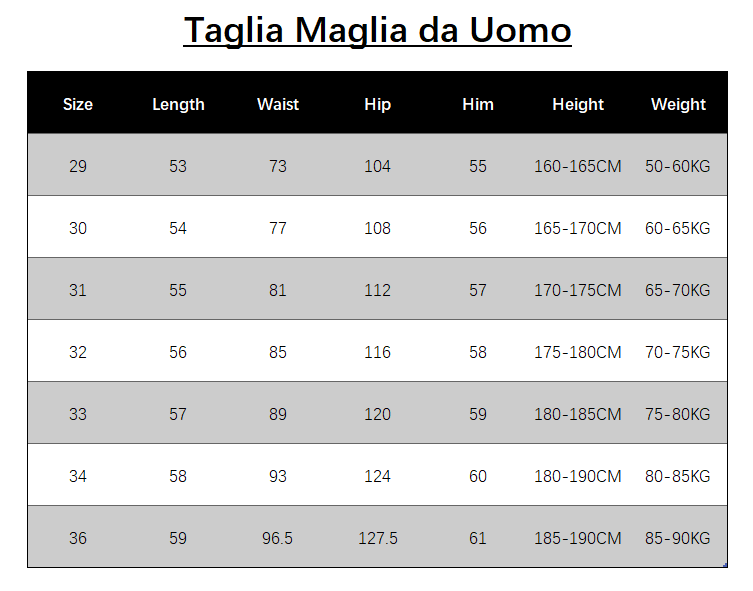Viewport: 753px width, 591px height.
Task: Select the 175-180CM height cell
Action: (x=578, y=352)
